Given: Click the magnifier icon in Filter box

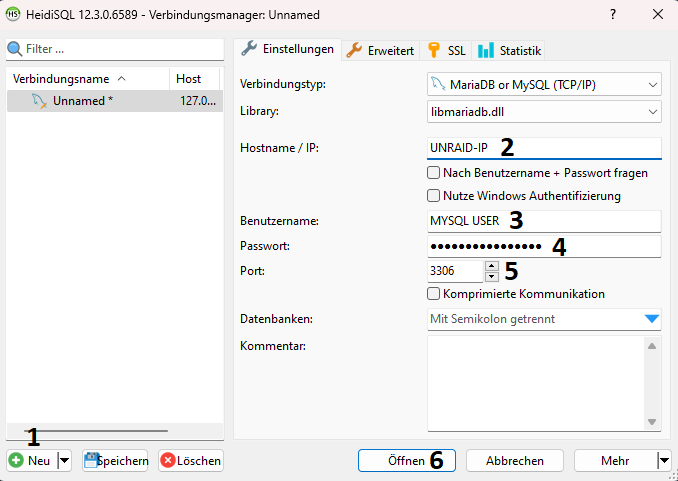Looking at the screenshot, I should pyautogui.click(x=15, y=49).
